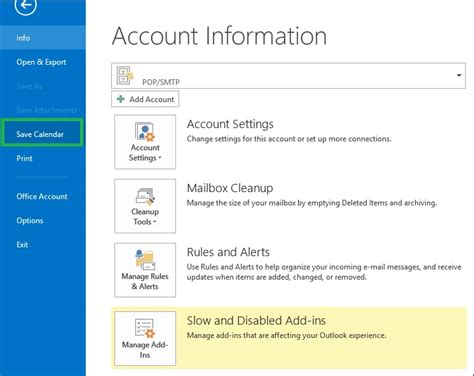Click the text 'Manage add-ins that are affecting'
474x376 pixels.
(x=242, y=335)
